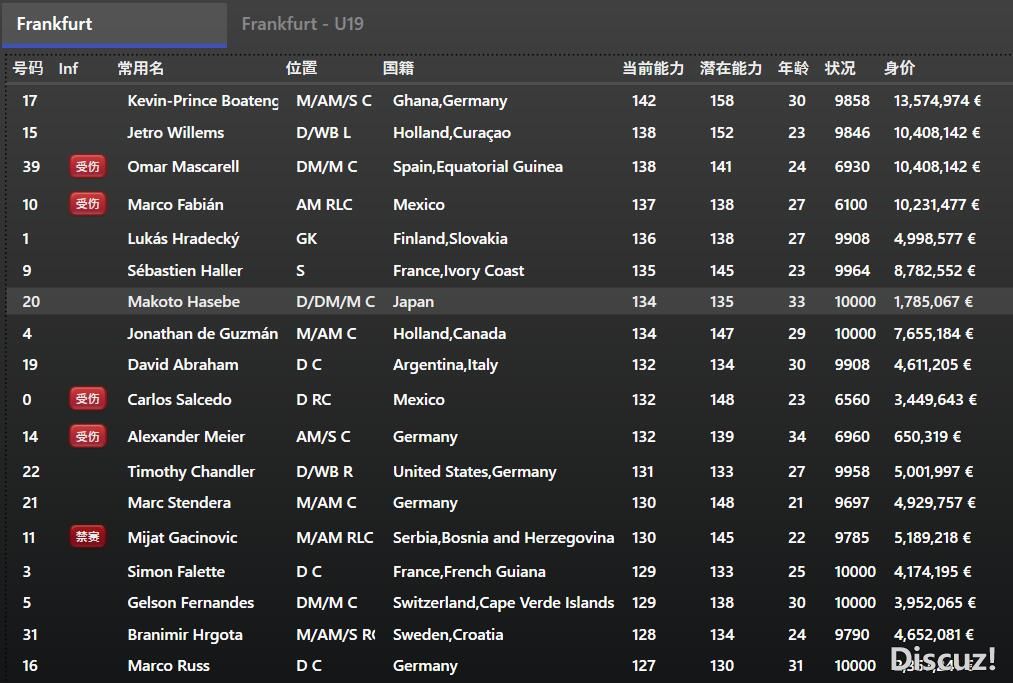Select player Marco Russ
Image resolution: width=1013 pixels, height=683 pixels.
click(169, 666)
